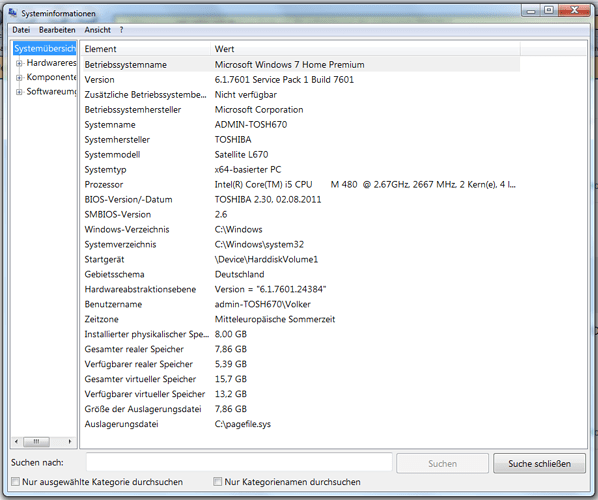Open the ? help menu
598x500 pixels.
[x=121, y=30]
